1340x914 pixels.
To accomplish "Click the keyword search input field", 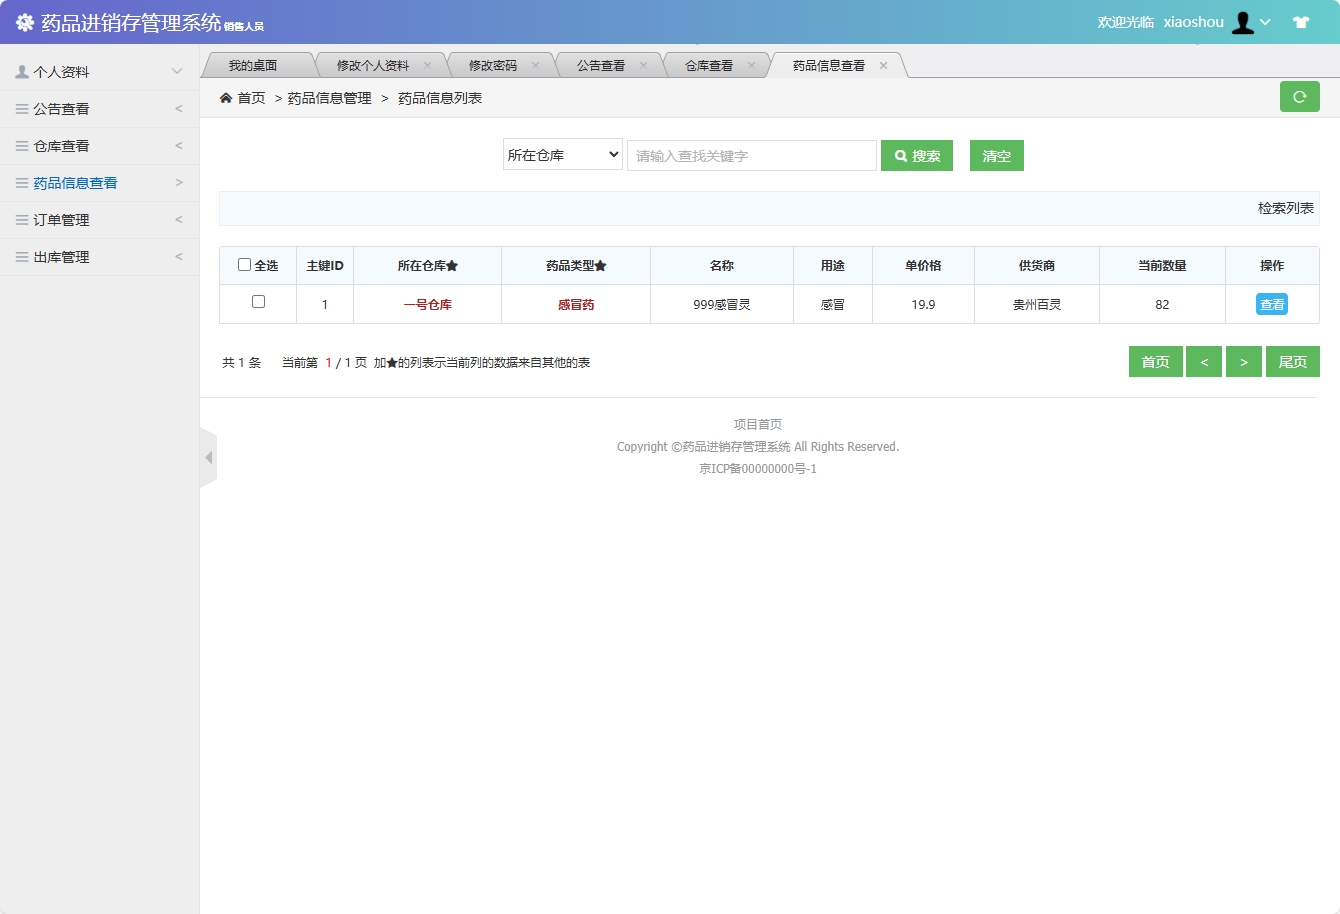I will point(751,155).
